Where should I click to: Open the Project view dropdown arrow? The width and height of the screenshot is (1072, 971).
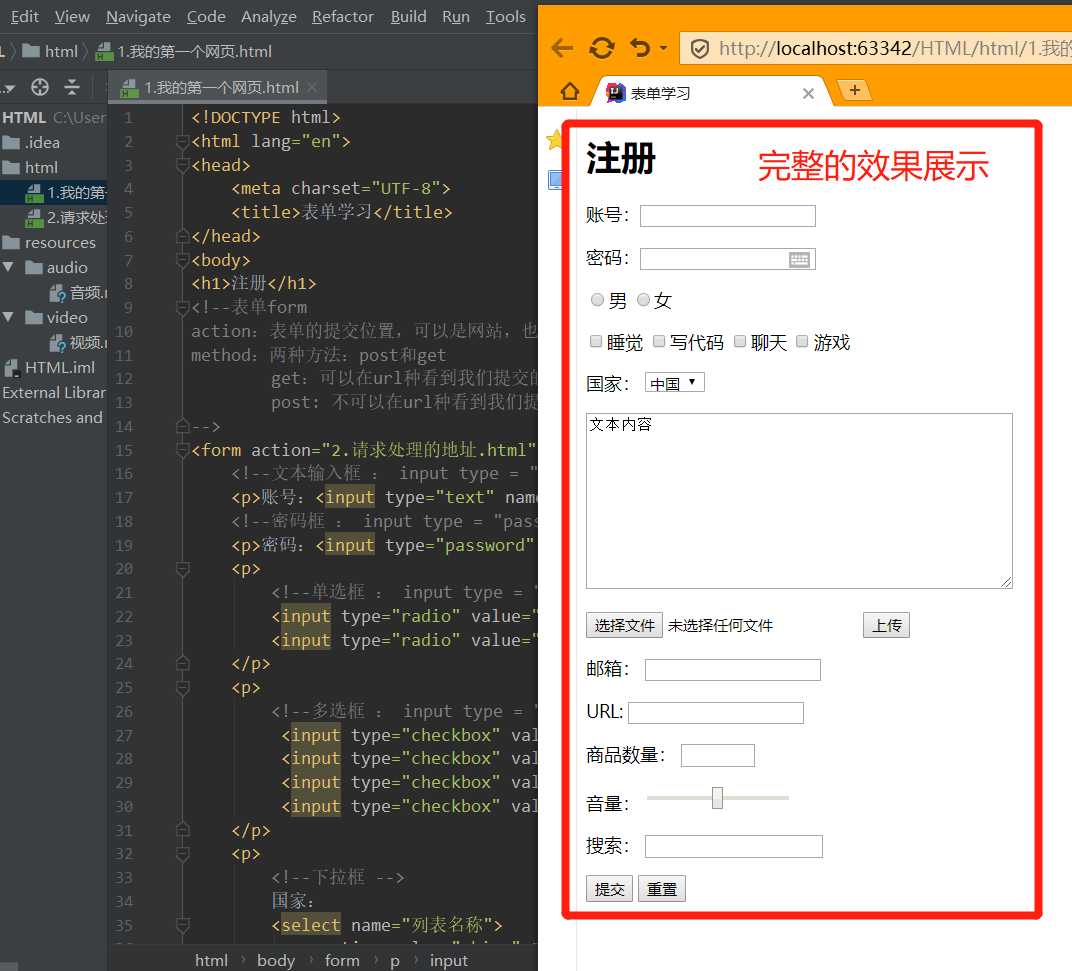pos(8,88)
